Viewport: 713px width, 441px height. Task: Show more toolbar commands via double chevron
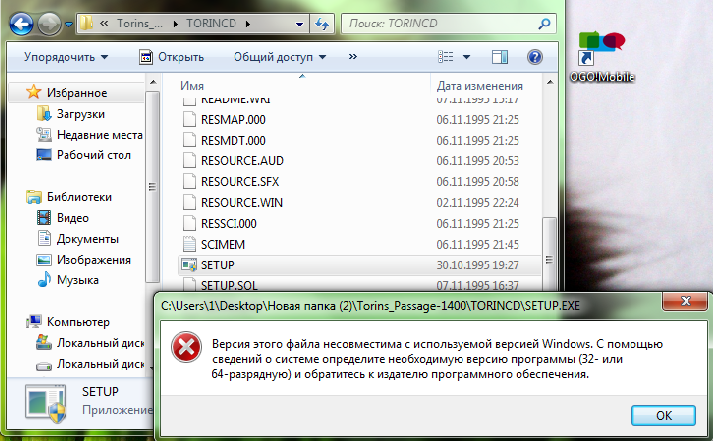(x=352, y=56)
